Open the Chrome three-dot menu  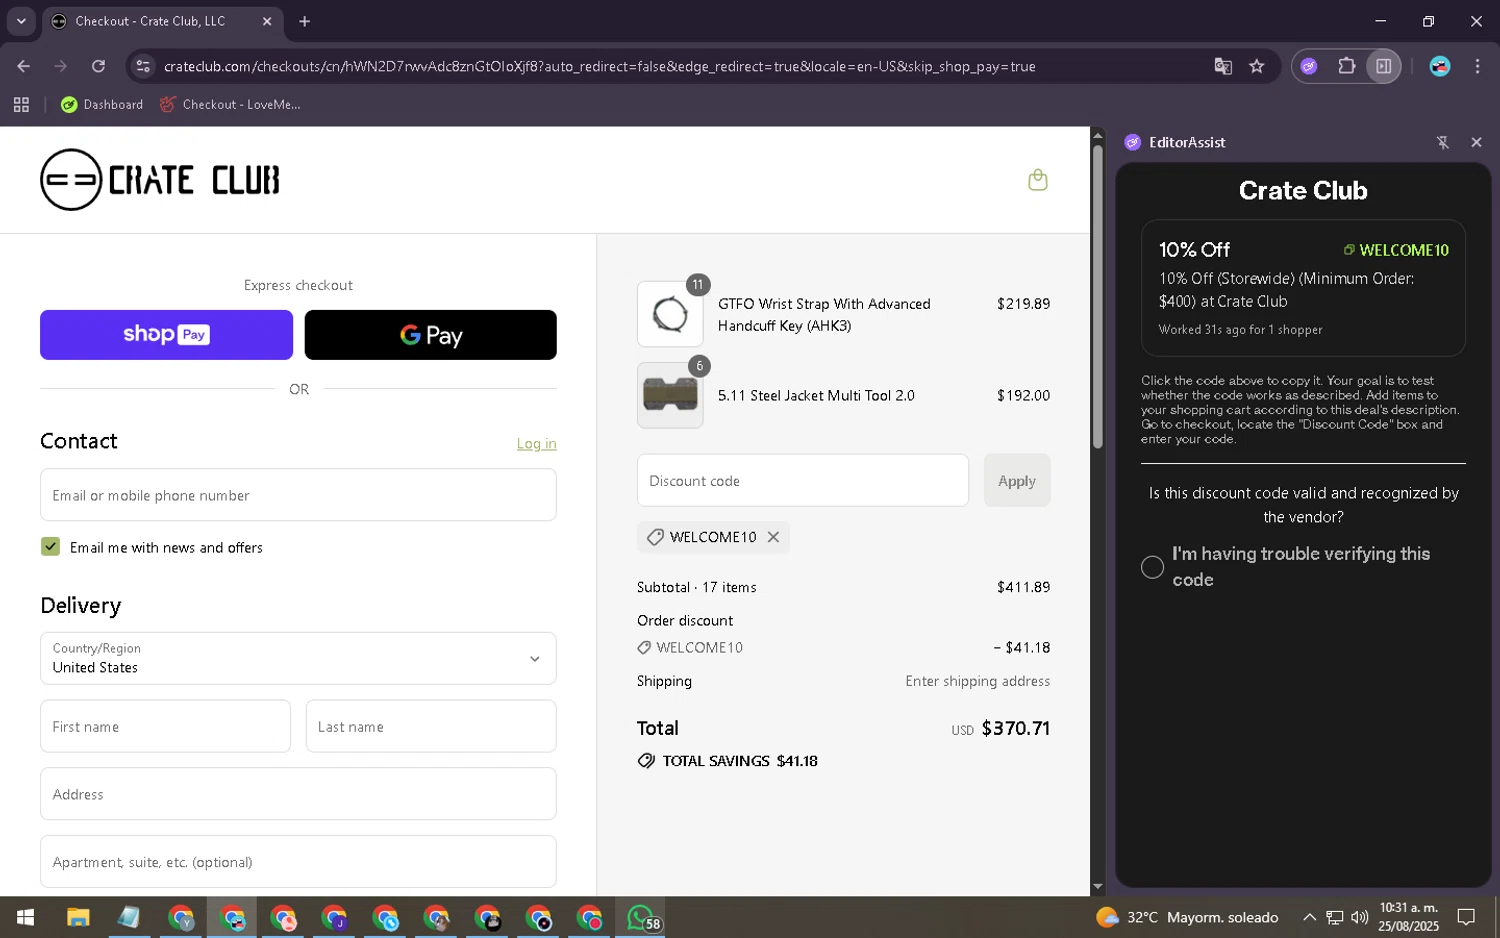tap(1477, 66)
